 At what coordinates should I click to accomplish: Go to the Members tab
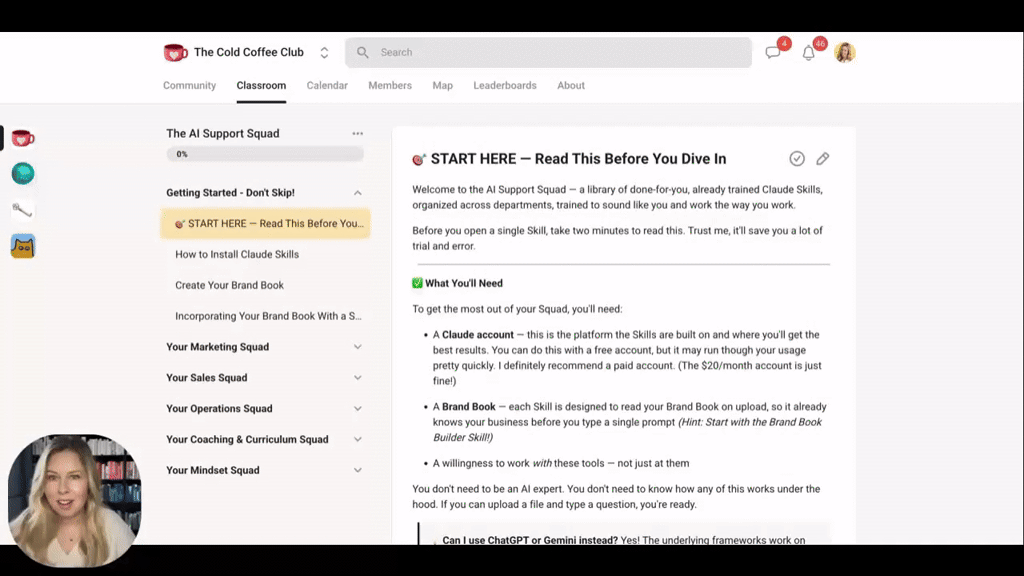coord(390,86)
